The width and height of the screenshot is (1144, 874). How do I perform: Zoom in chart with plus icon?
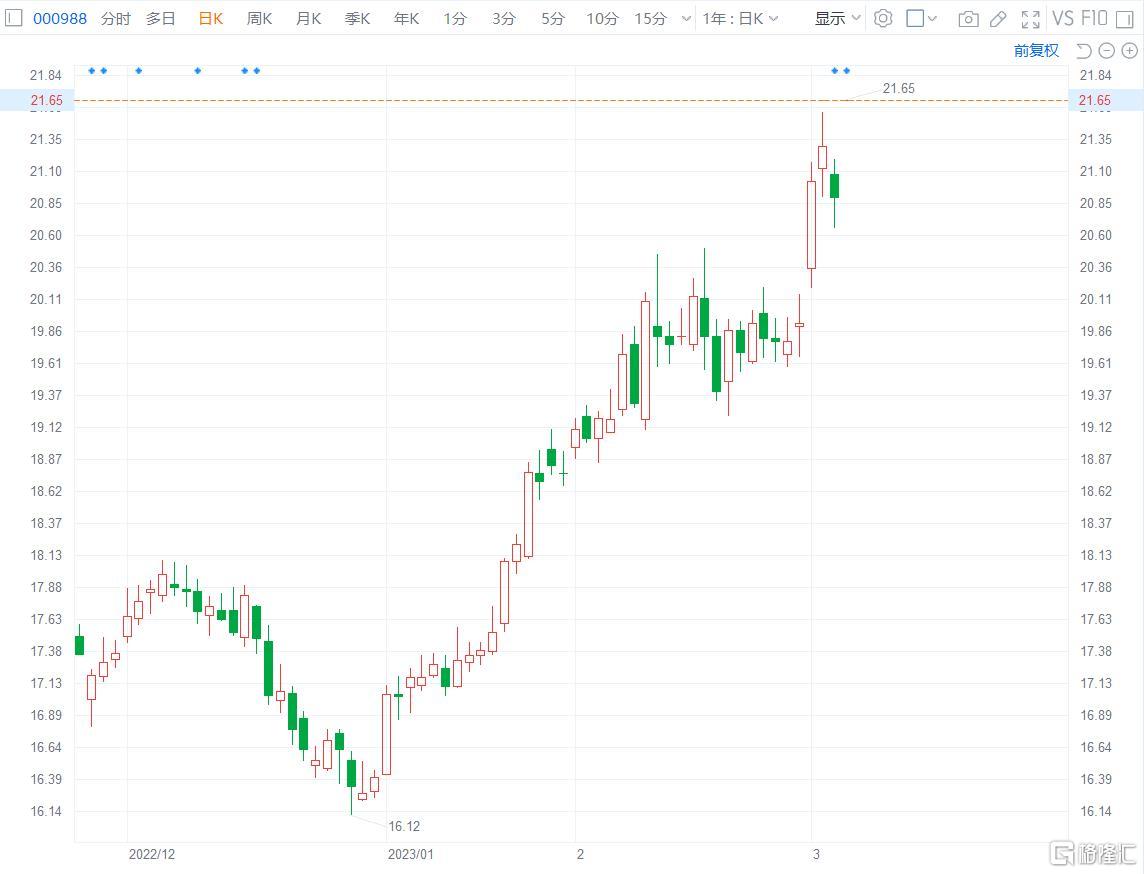(1128, 51)
